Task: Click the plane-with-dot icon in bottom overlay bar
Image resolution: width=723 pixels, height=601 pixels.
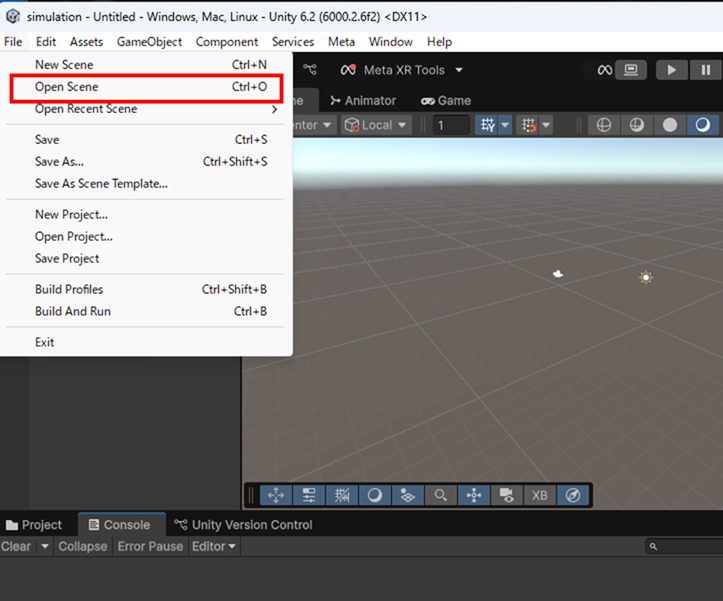Action: 408,495
